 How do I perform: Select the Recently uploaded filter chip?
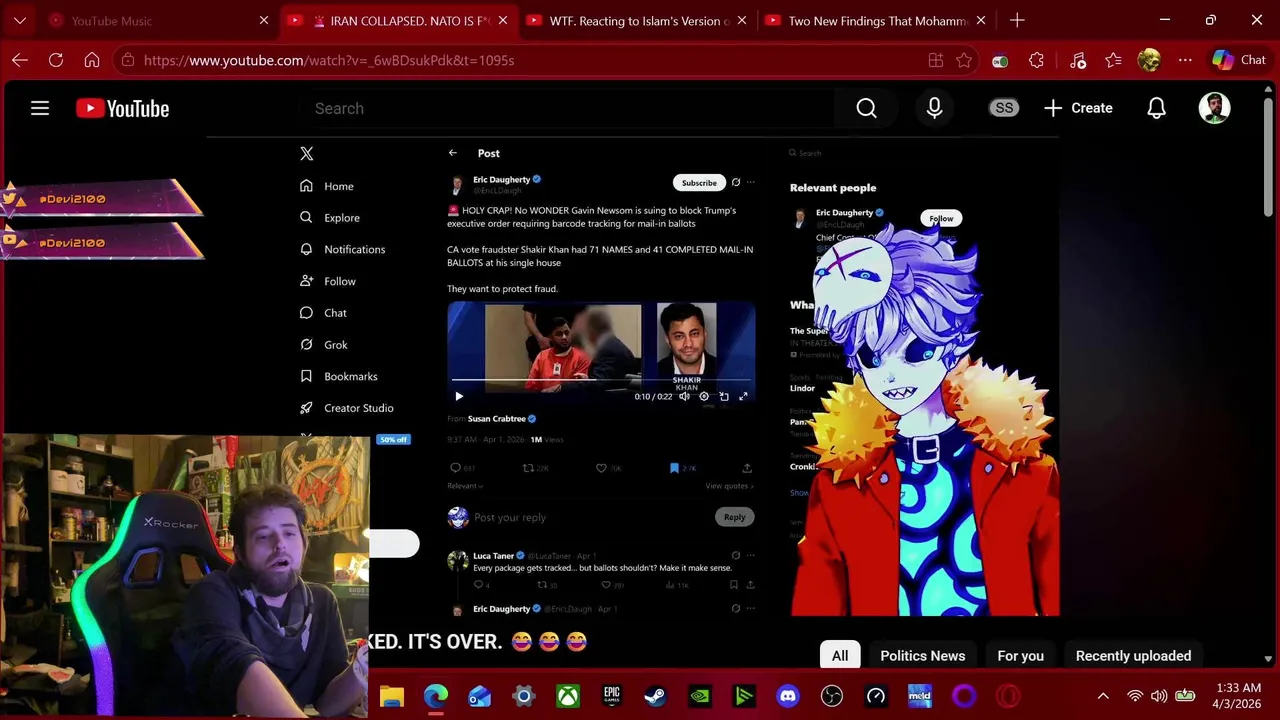1133,656
